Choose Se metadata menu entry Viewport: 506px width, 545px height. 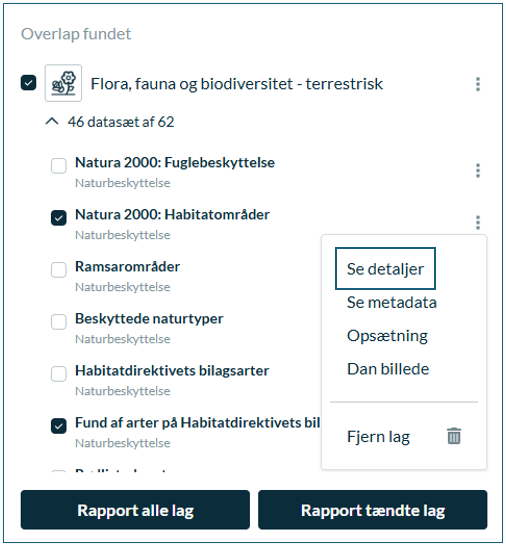click(392, 302)
